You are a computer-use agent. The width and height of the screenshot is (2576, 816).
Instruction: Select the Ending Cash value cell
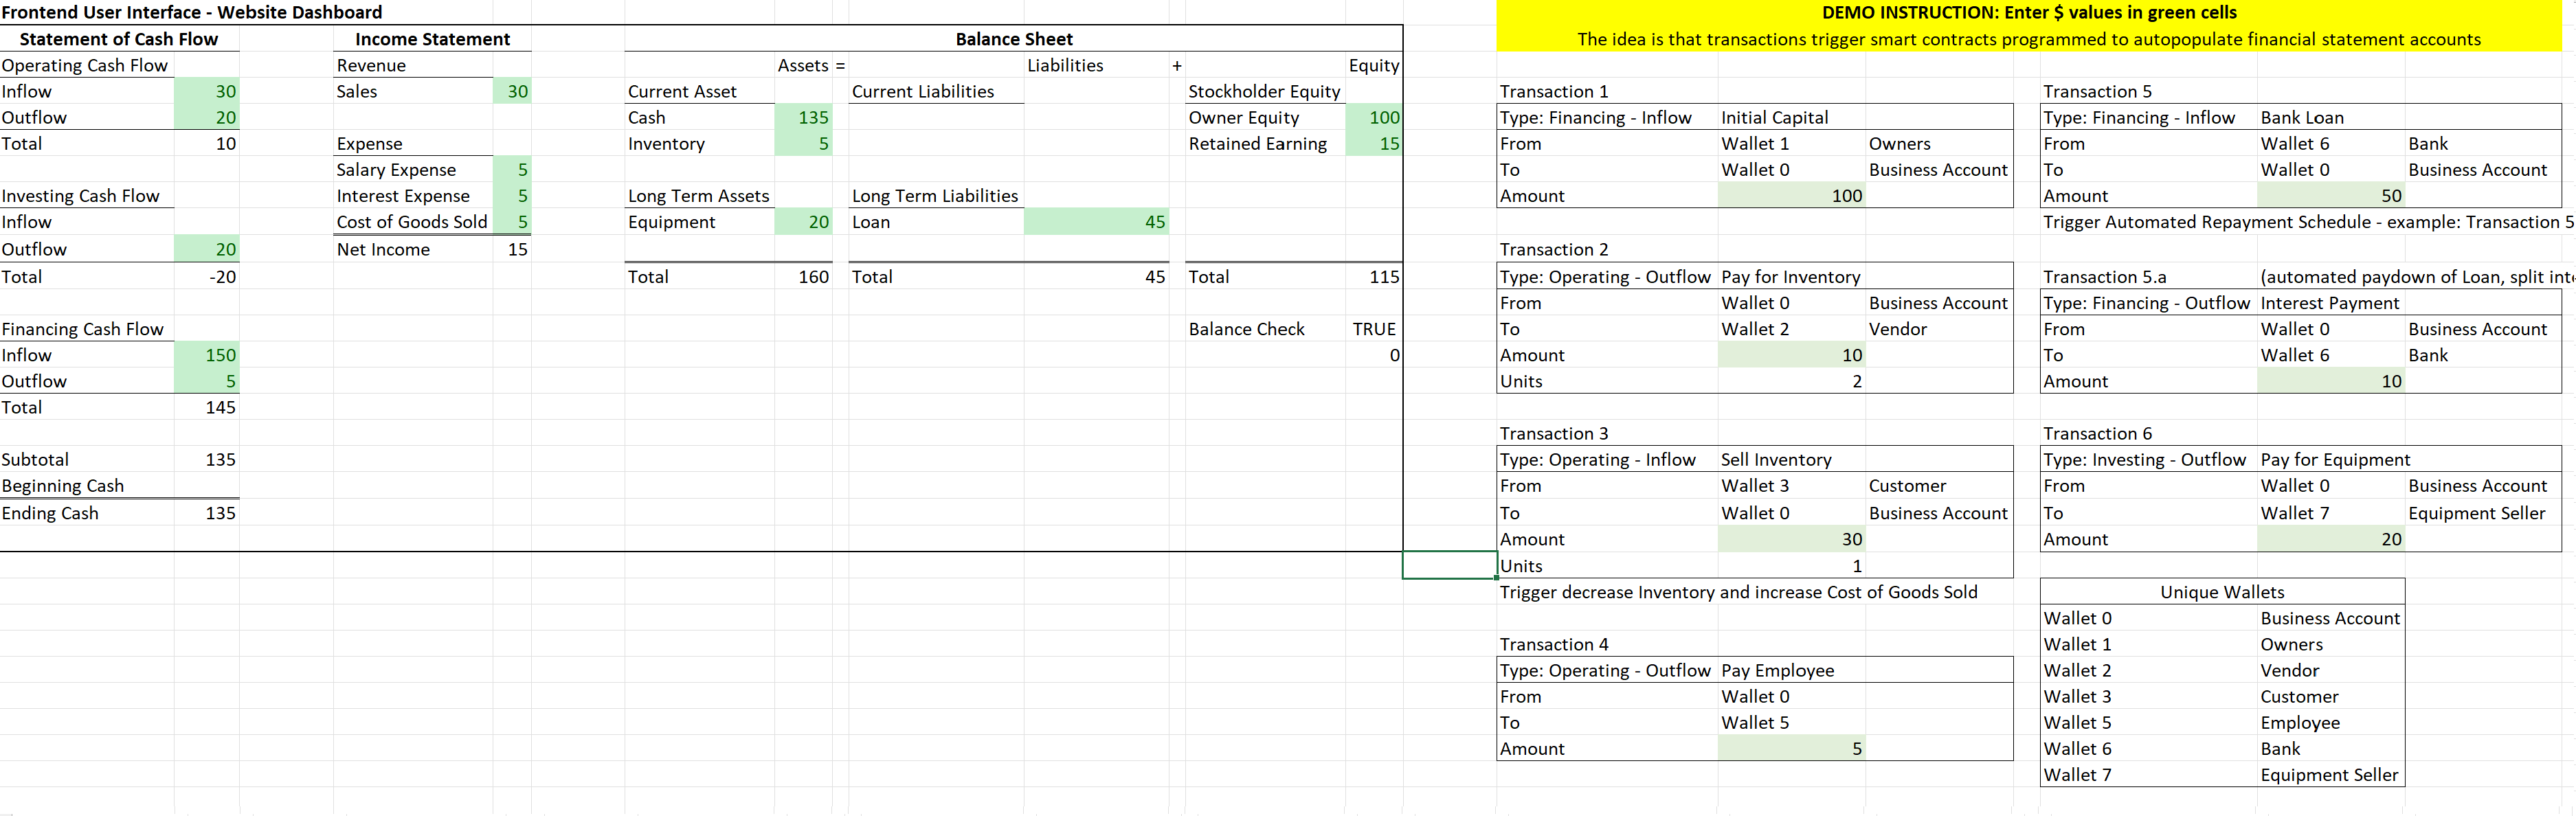click(x=207, y=513)
